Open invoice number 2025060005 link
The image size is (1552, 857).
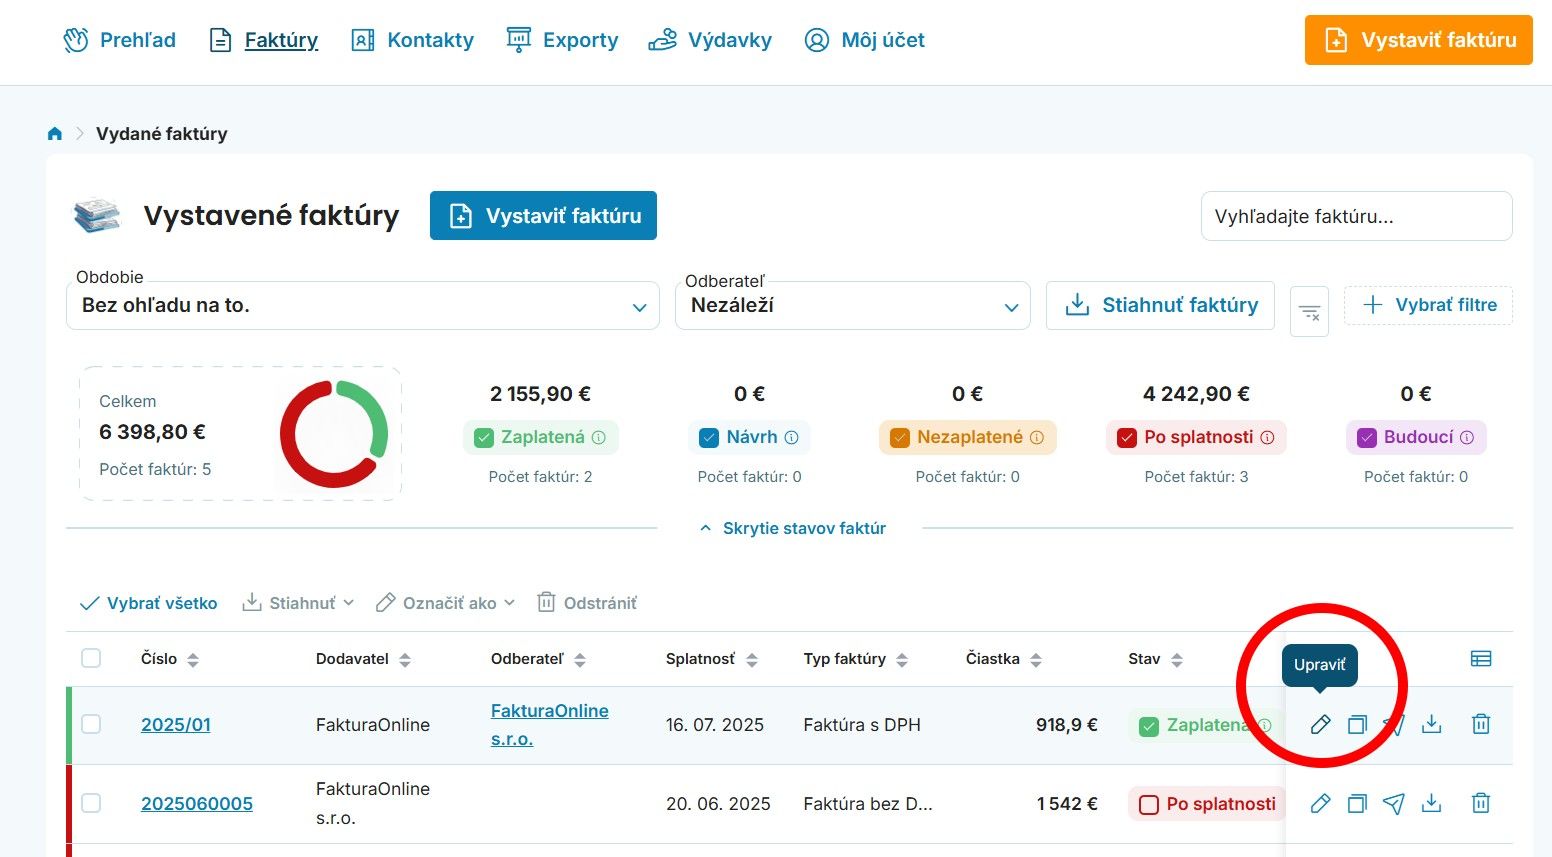(197, 804)
